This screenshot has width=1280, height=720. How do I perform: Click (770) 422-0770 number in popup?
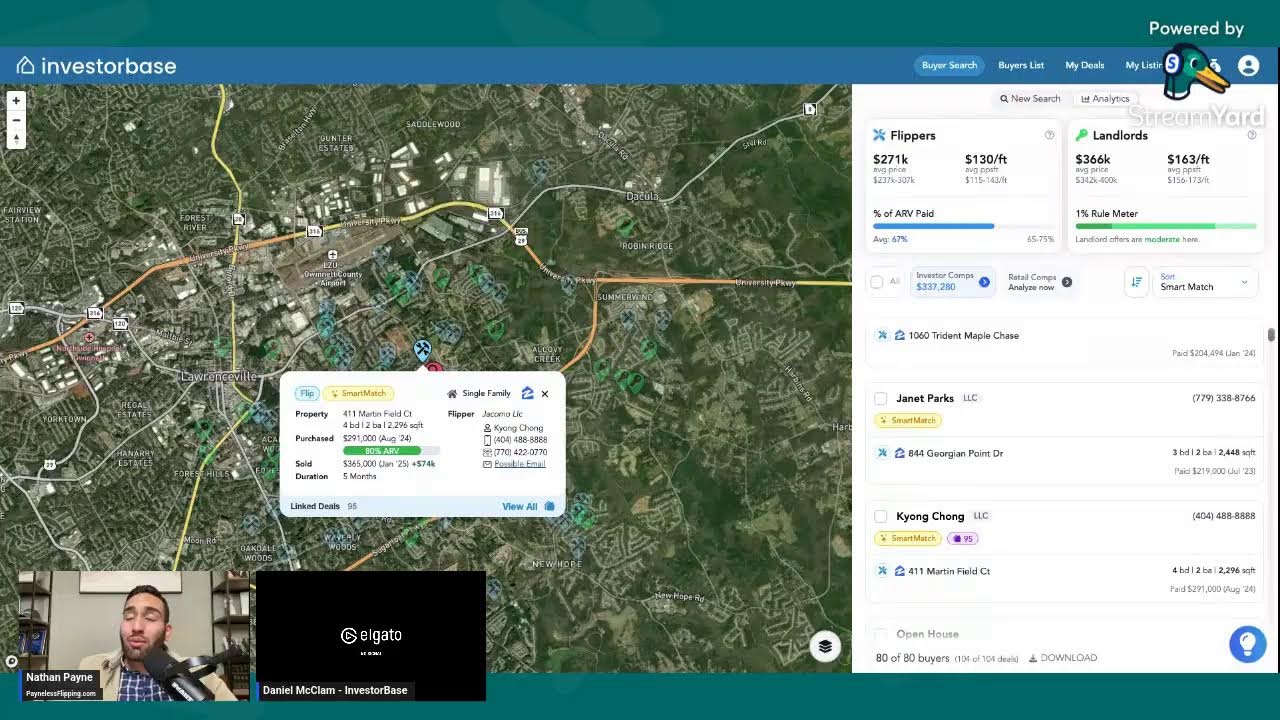(x=520, y=452)
